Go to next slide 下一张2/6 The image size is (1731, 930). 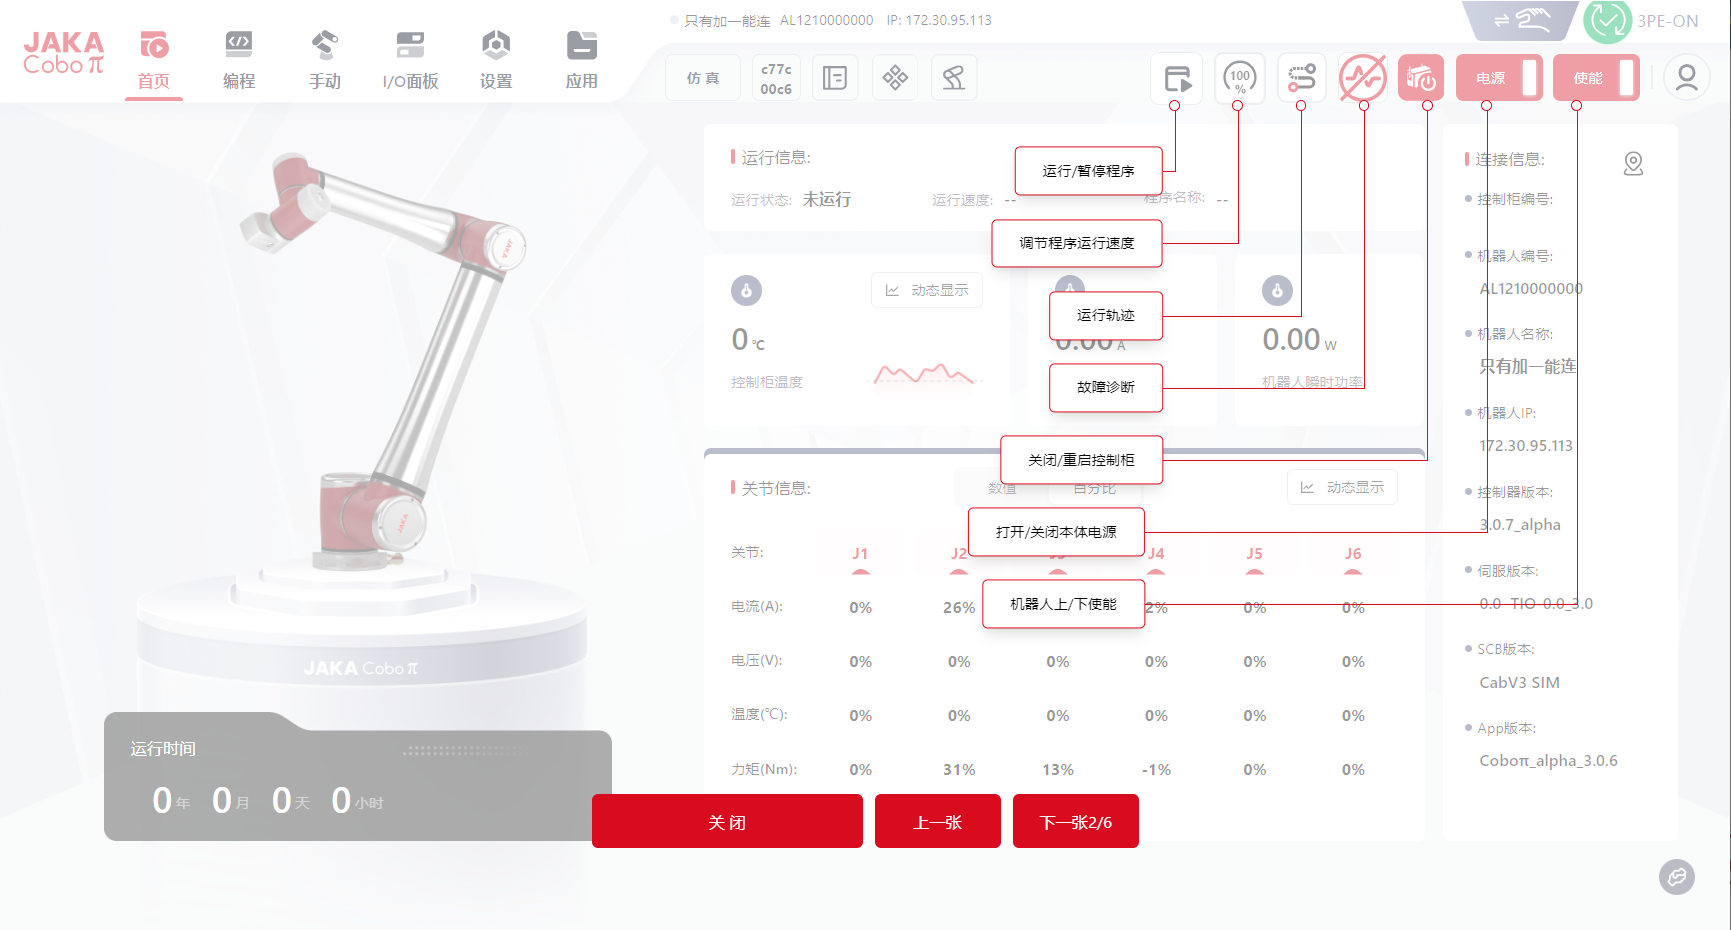1075,822
